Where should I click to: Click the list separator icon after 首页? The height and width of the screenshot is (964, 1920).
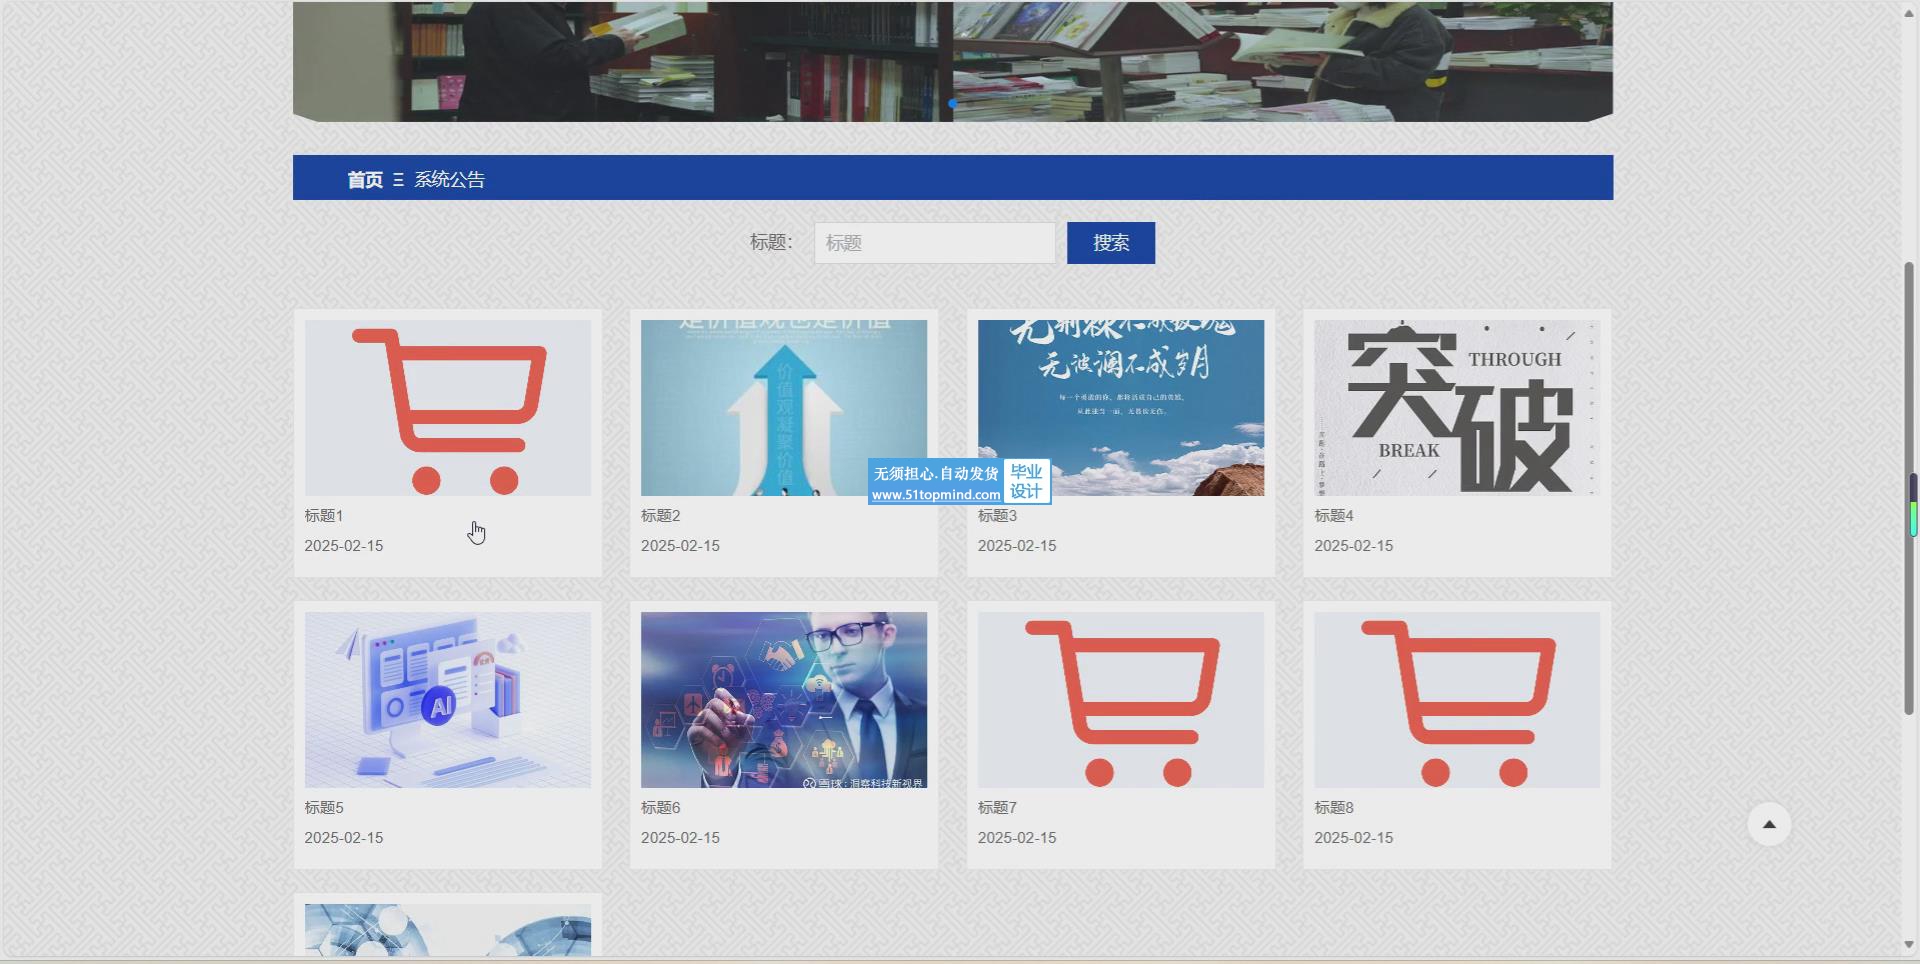(x=398, y=180)
